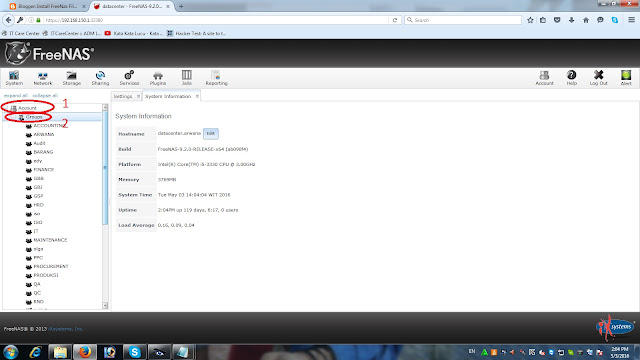Click the taskbar clock
The width and height of the screenshot is (640, 360).
[620, 353]
